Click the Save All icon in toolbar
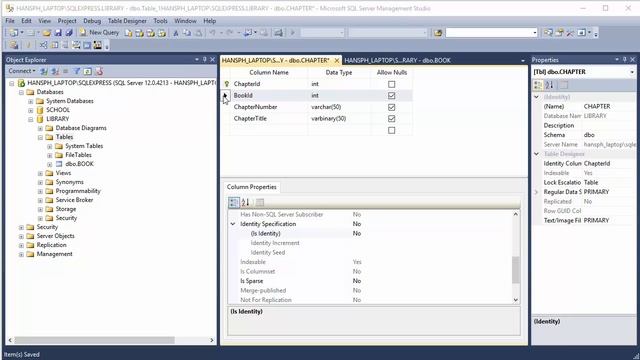 click(x=69, y=33)
